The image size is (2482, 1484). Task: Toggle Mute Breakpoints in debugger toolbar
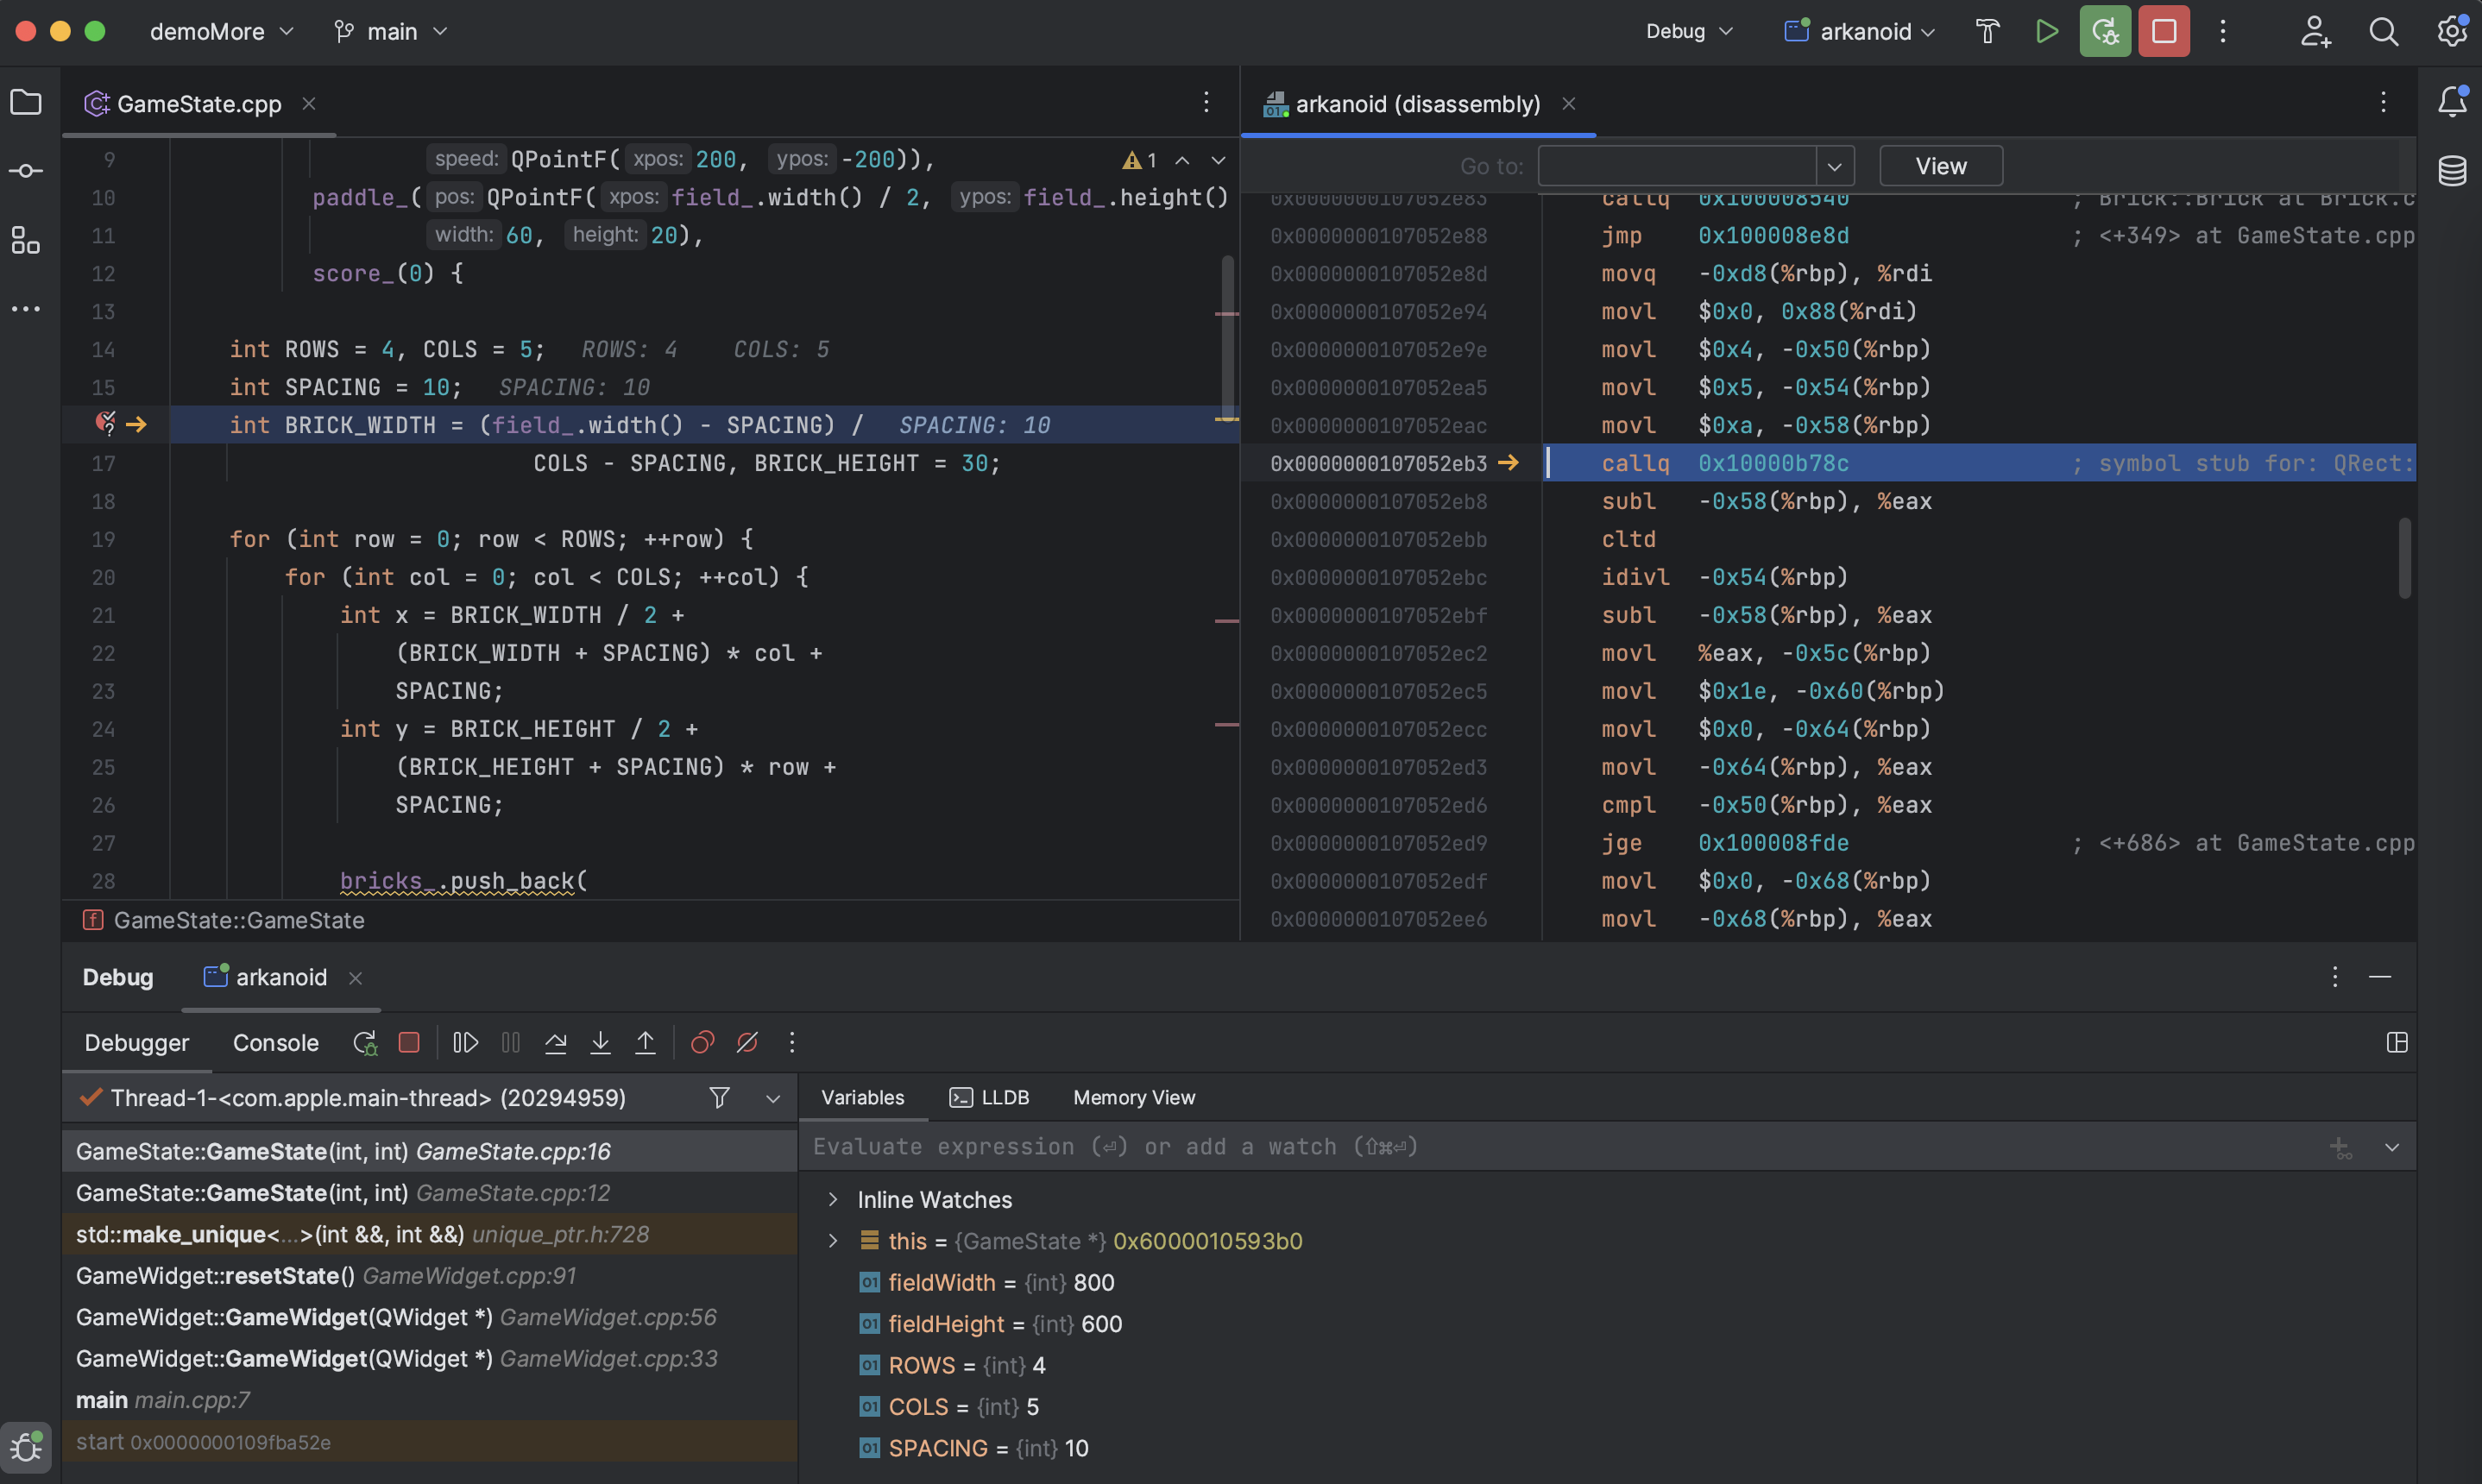(x=747, y=1043)
